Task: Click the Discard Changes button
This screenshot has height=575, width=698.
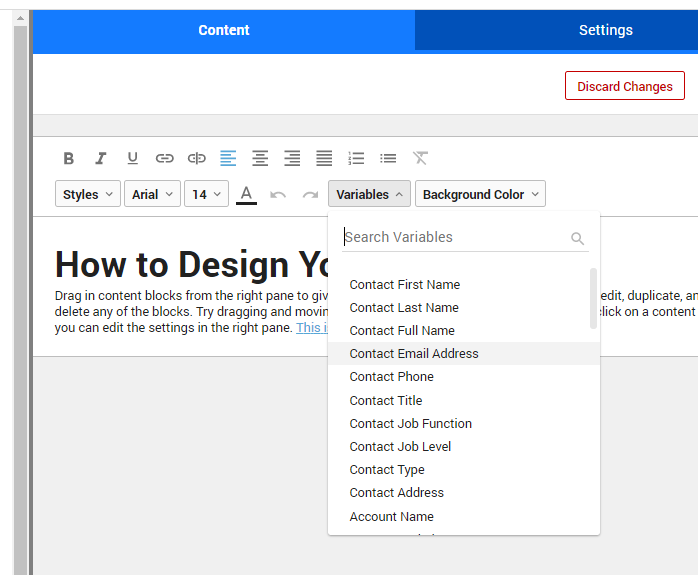Action: point(625,86)
